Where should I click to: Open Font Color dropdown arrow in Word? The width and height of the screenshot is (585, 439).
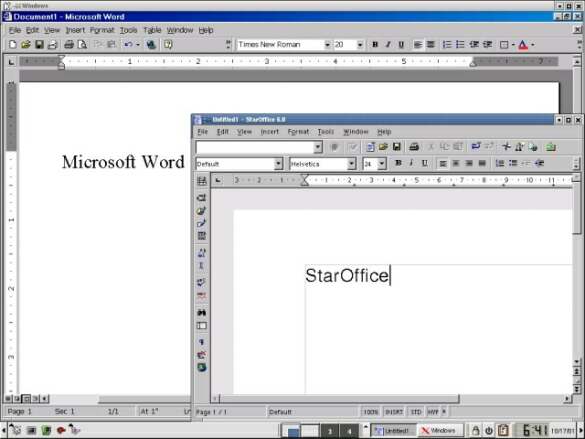533,45
